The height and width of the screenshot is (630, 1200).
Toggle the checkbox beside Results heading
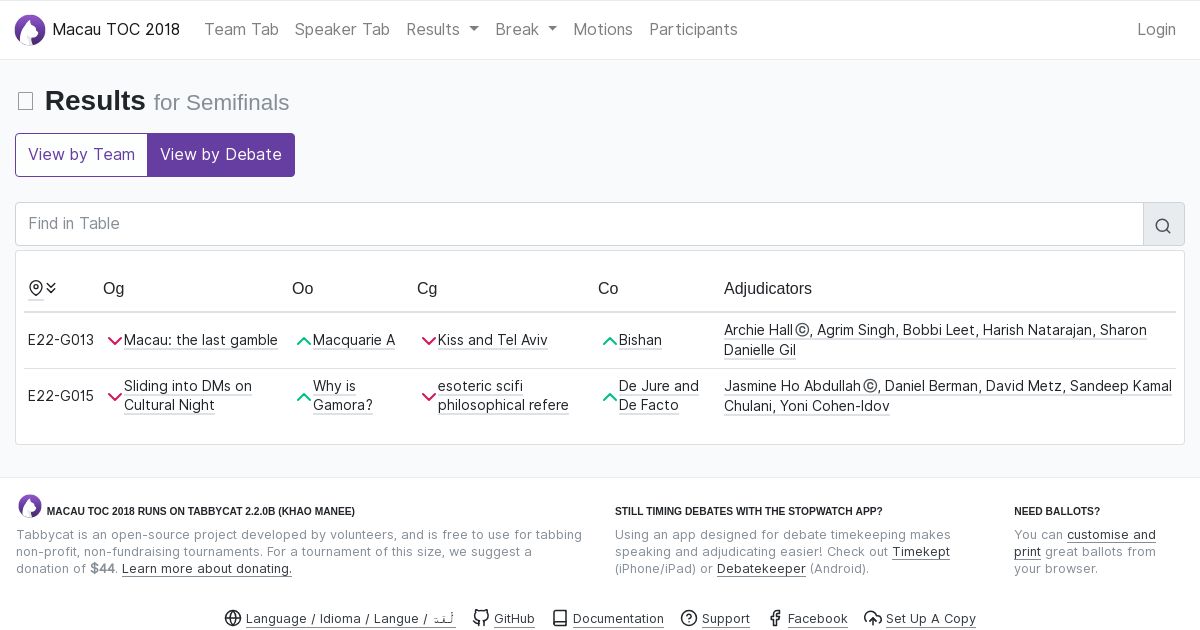(26, 101)
